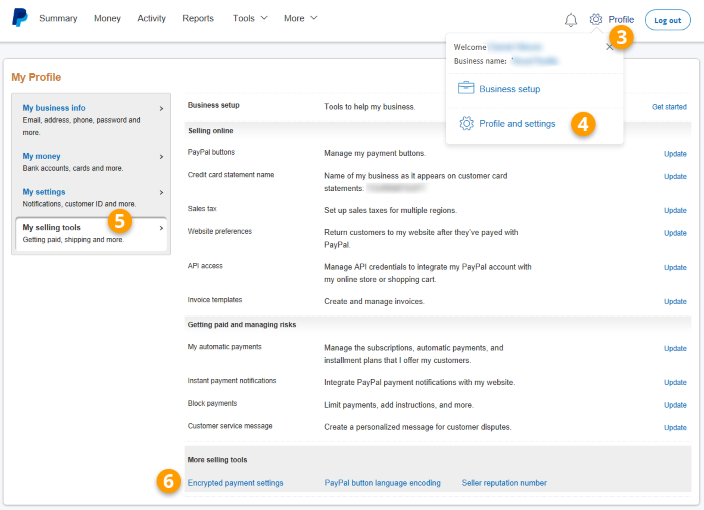This screenshot has width=704, height=510.
Task: Update Sales tax settings
Action: click(675, 211)
